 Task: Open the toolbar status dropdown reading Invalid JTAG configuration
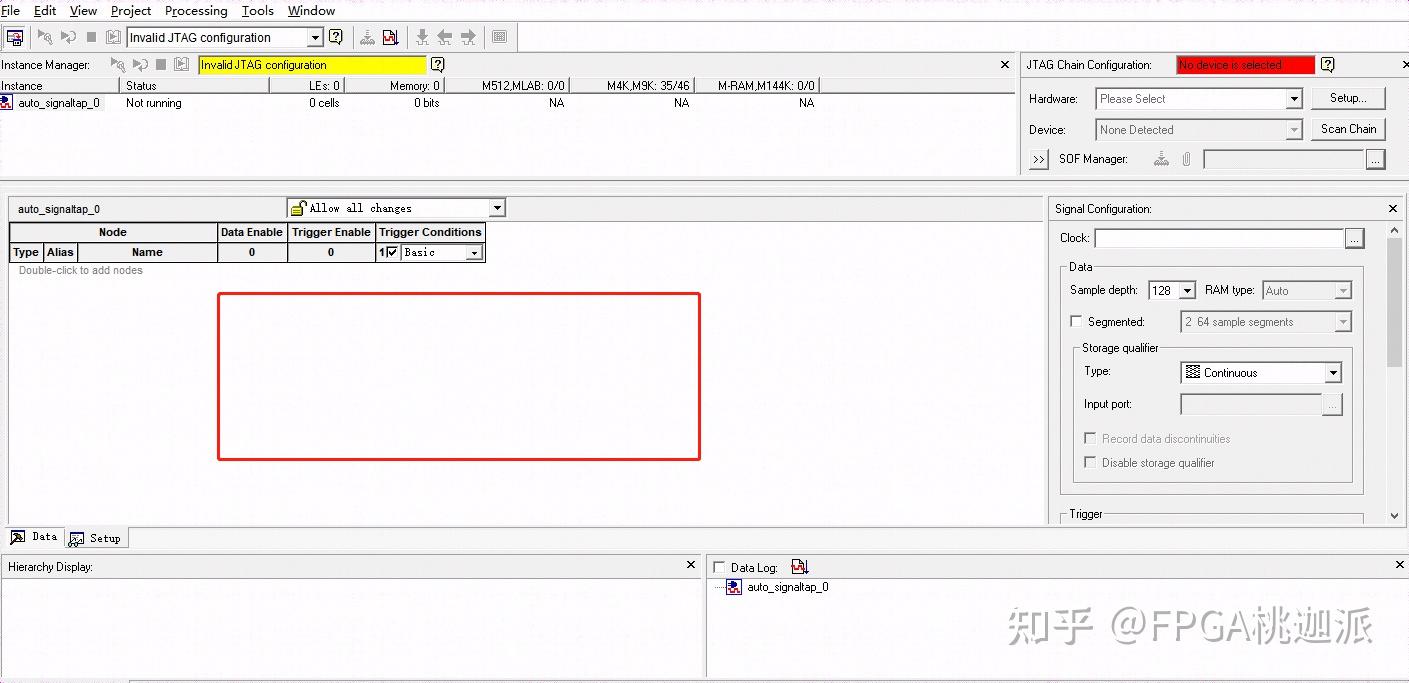click(225, 38)
